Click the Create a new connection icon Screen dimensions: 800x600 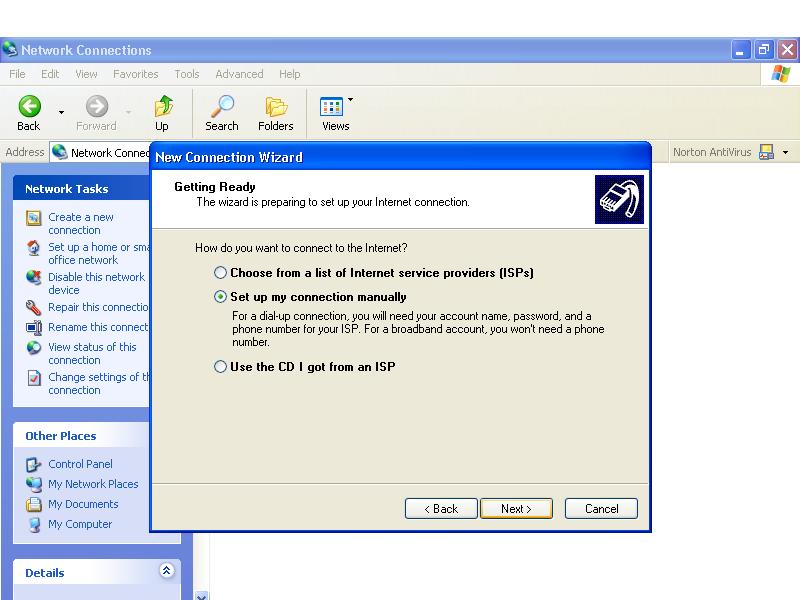[x=34, y=218]
